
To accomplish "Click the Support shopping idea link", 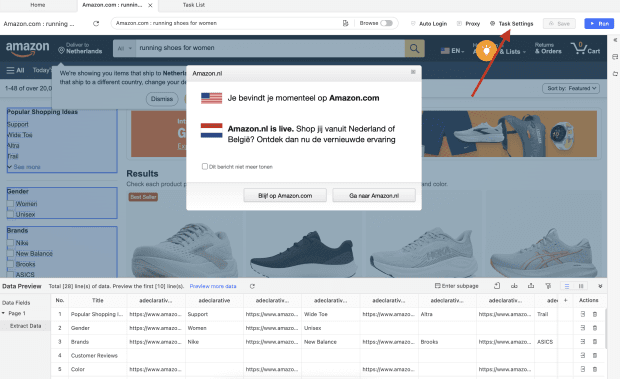I will coord(18,124).
